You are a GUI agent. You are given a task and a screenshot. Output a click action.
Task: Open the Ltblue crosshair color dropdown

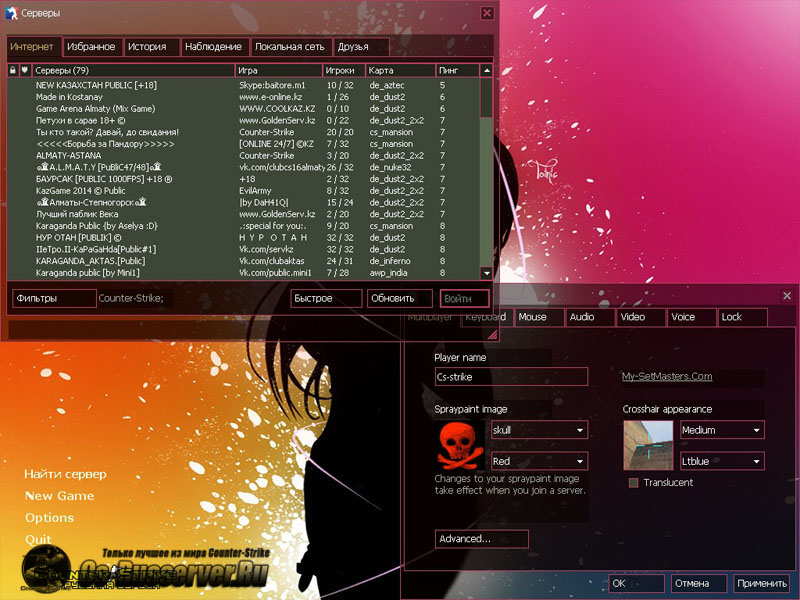click(x=722, y=461)
